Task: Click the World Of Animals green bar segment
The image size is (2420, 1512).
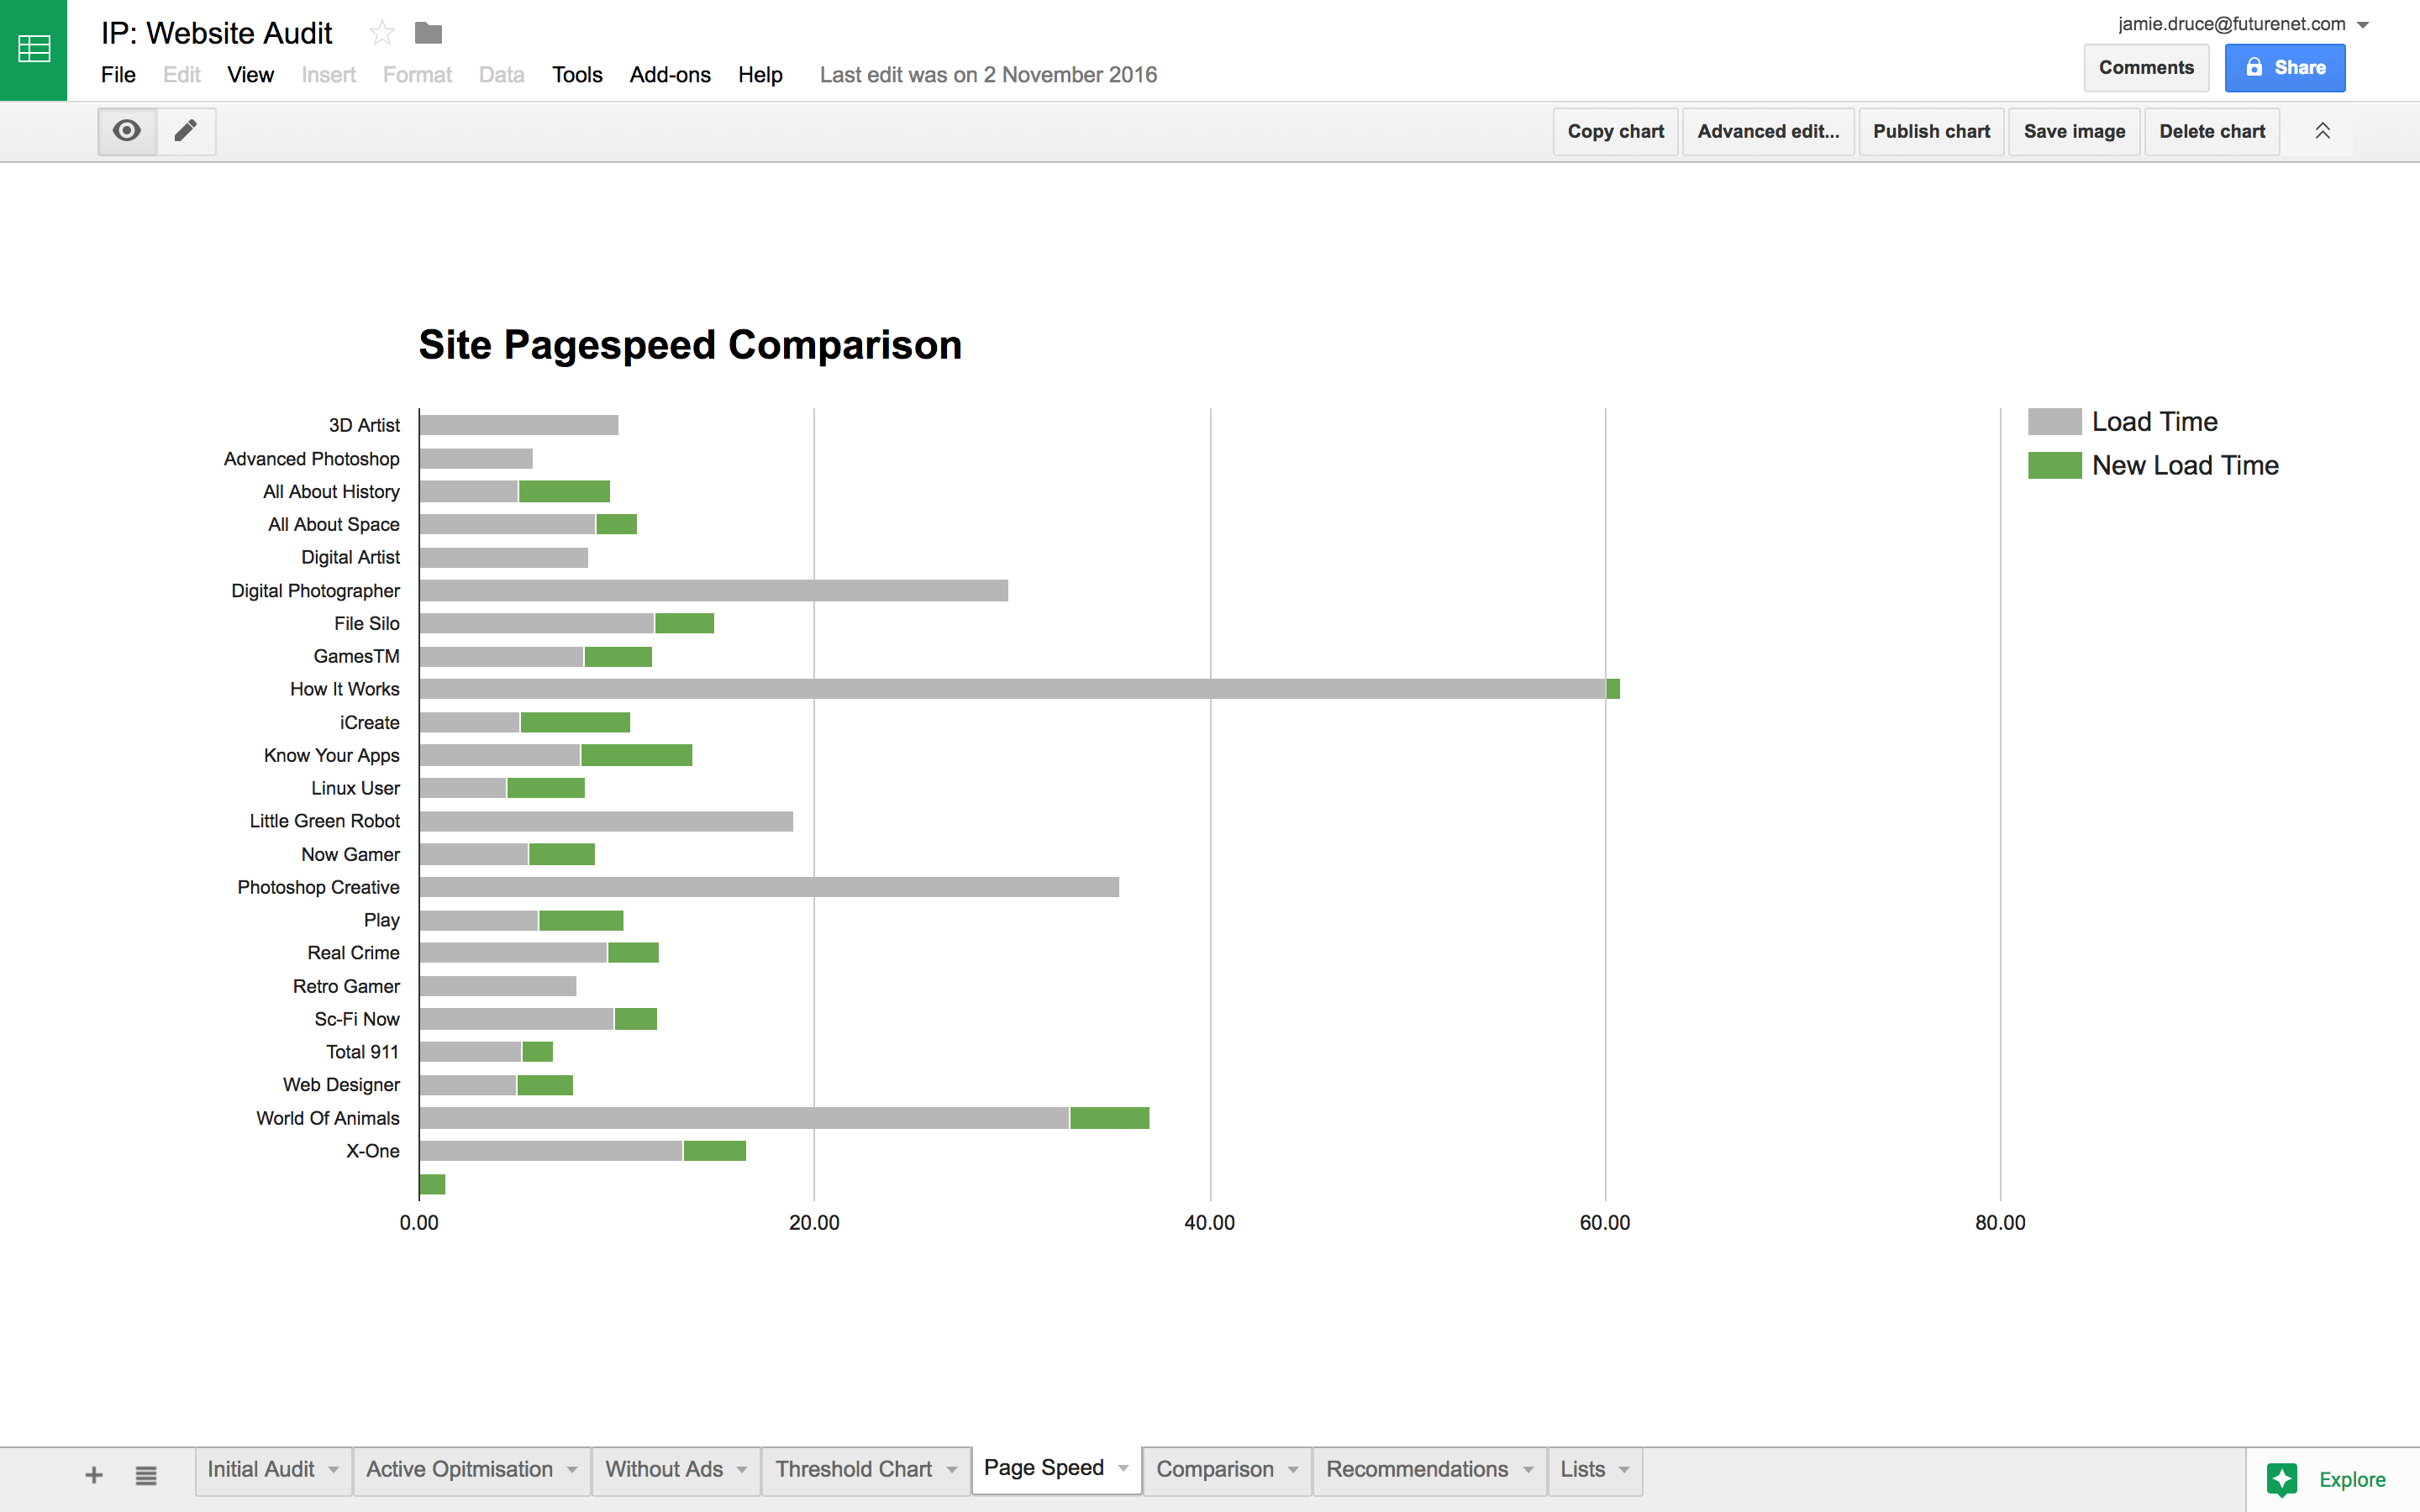Action: tap(1109, 1118)
